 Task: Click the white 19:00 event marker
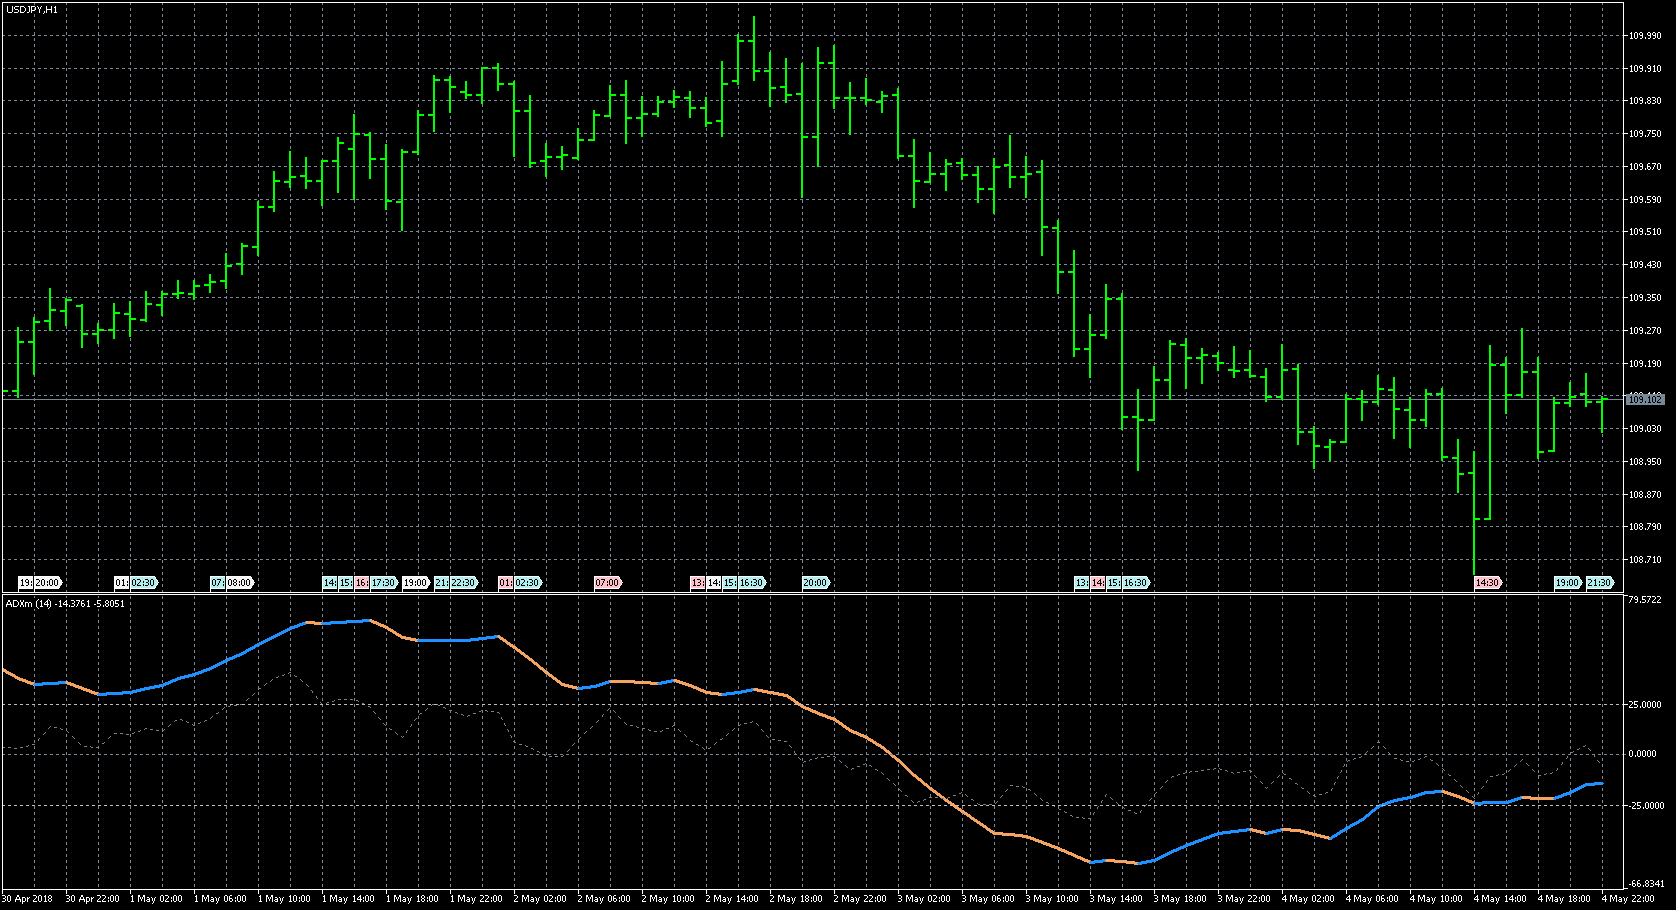pos(415,583)
